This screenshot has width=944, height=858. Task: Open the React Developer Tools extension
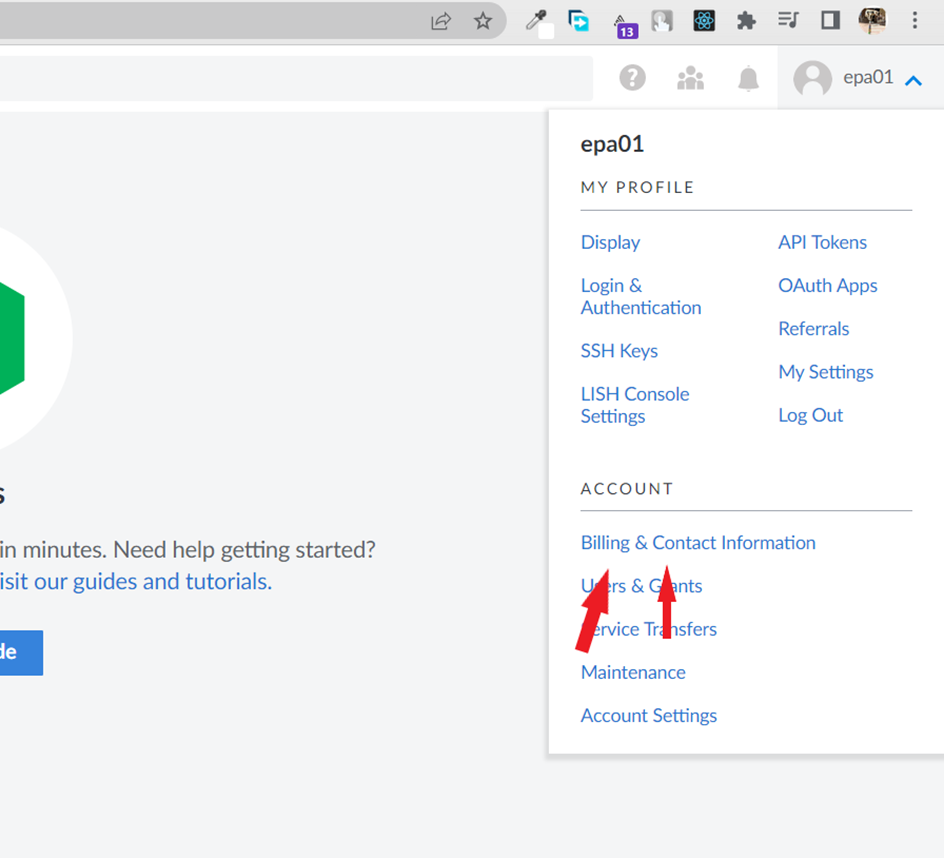click(704, 21)
